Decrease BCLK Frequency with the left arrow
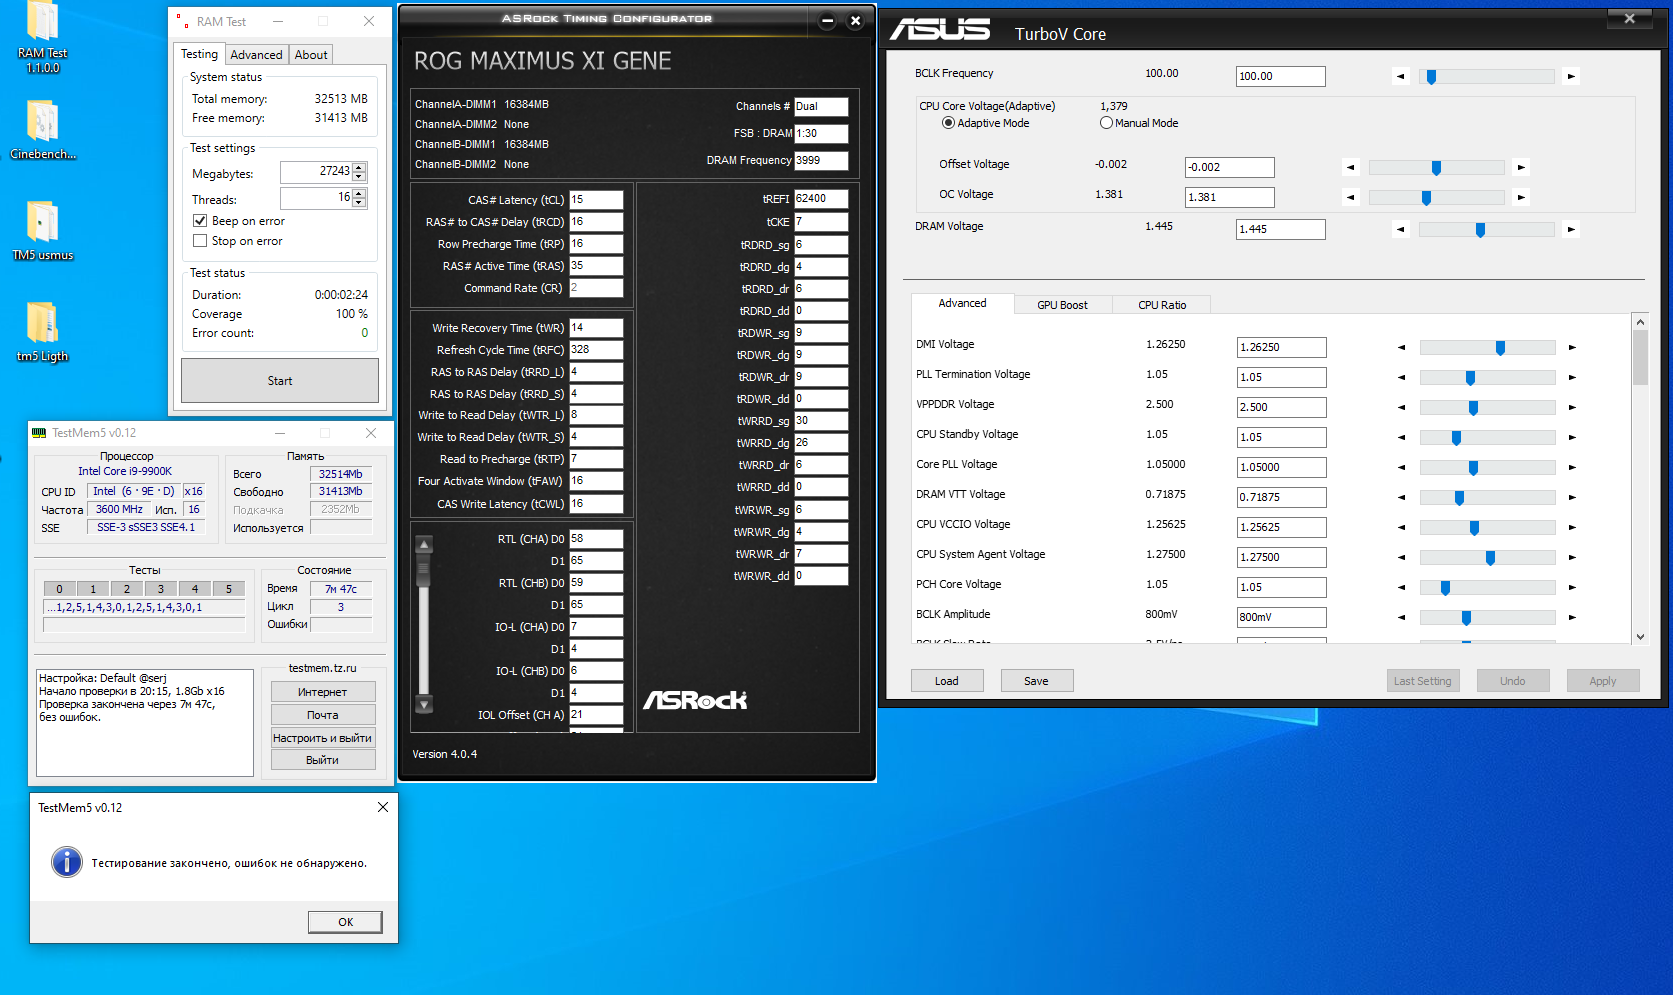The width and height of the screenshot is (1673, 995). click(x=1401, y=76)
